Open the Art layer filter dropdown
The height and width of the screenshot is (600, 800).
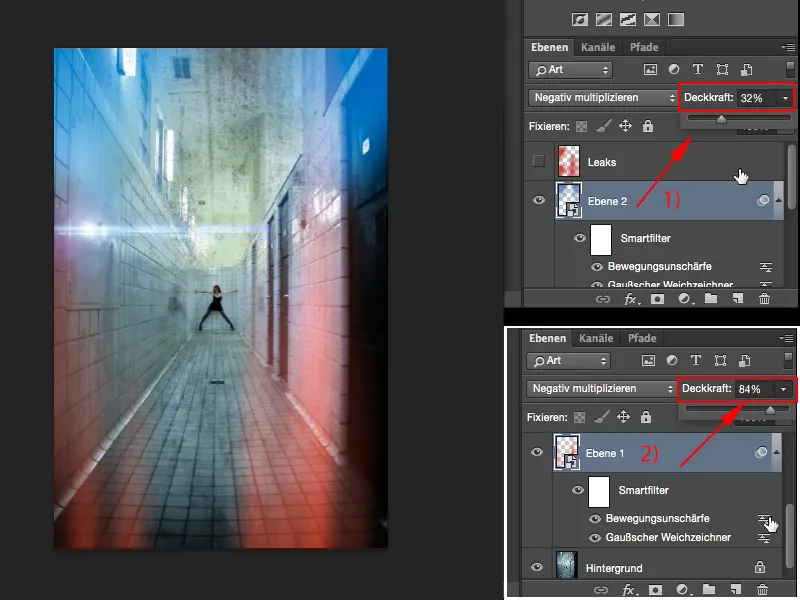(571, 70)
